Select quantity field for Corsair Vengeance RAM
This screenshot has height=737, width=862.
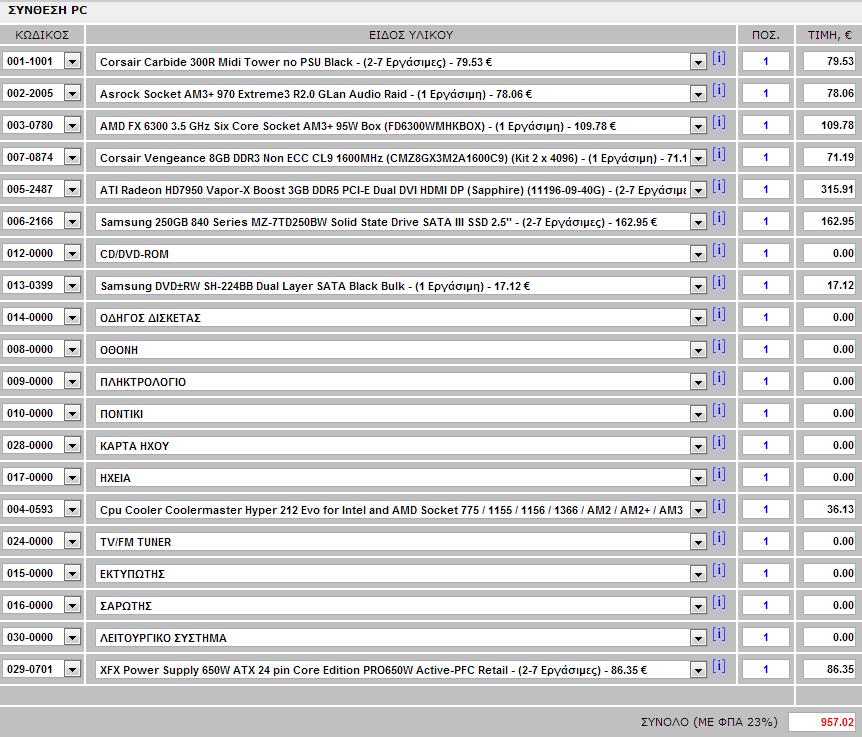(766, 158)
